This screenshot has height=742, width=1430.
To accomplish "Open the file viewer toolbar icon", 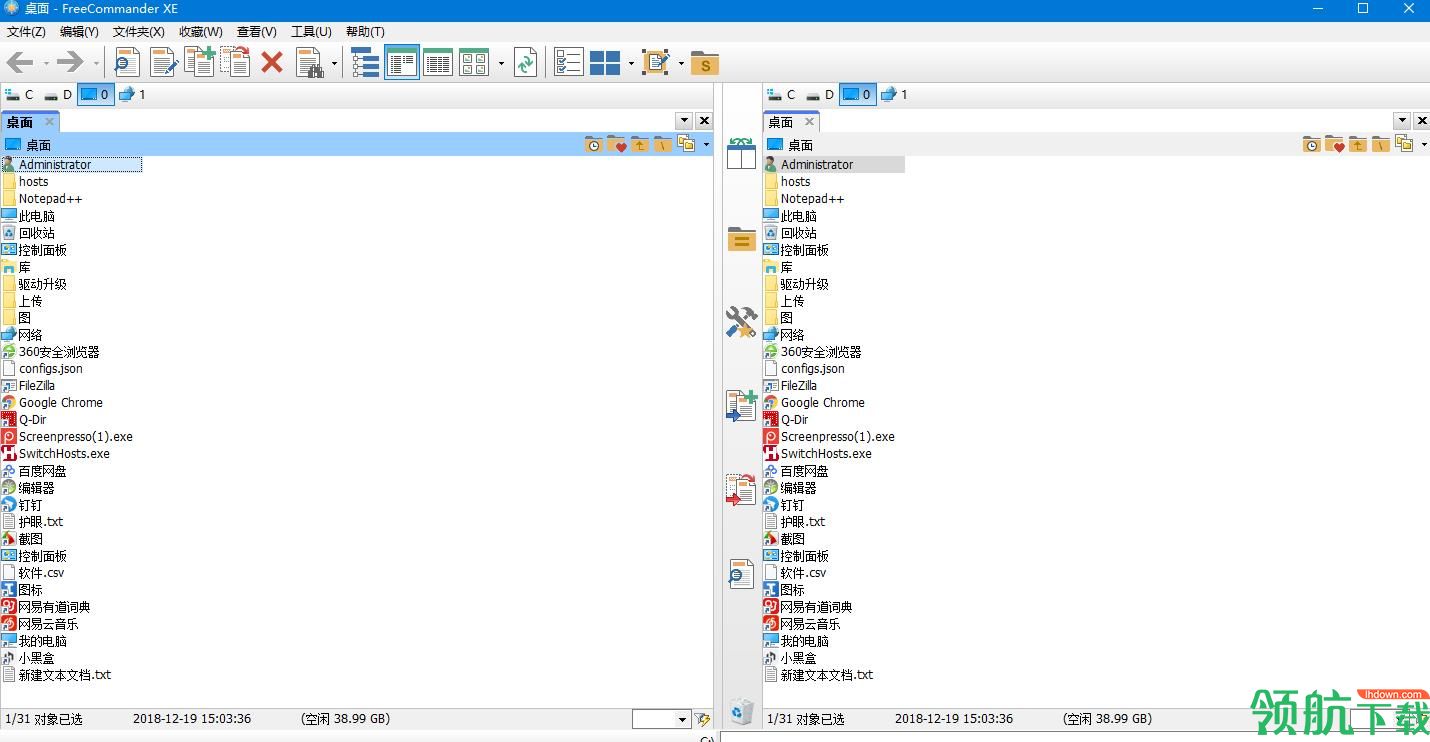I will [127, 63].
